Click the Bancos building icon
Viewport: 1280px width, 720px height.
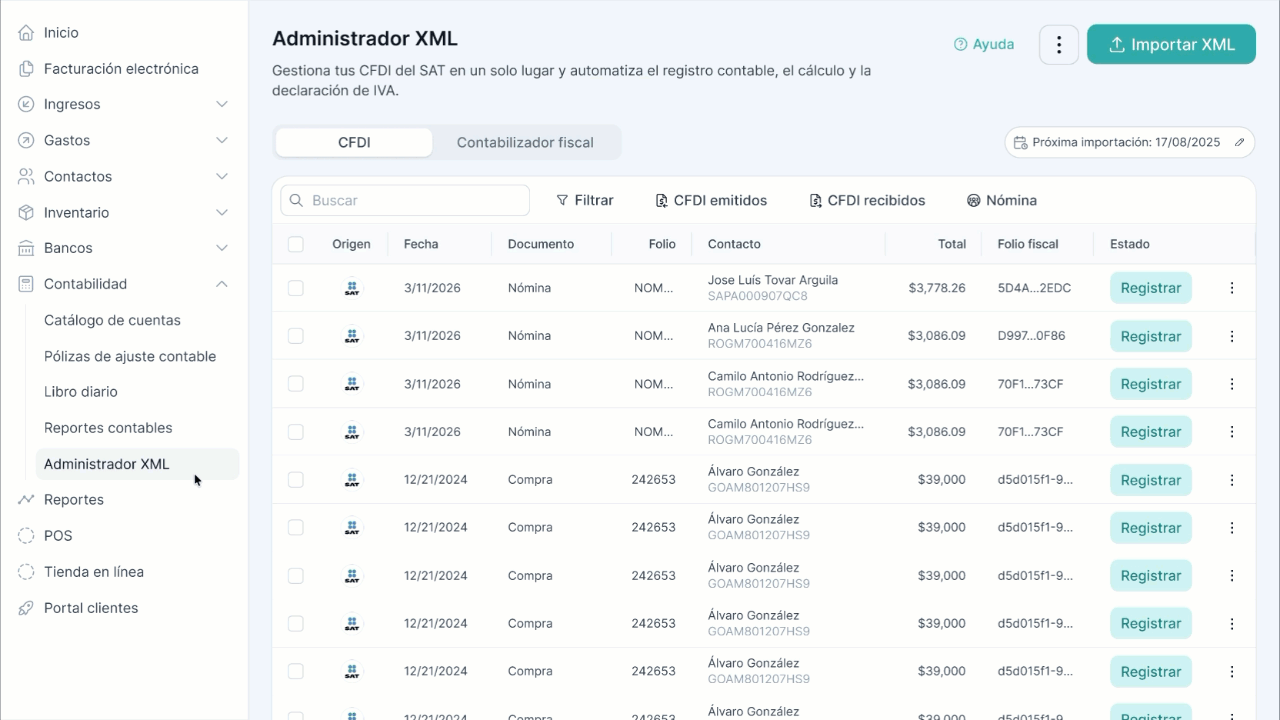[26, 248]
